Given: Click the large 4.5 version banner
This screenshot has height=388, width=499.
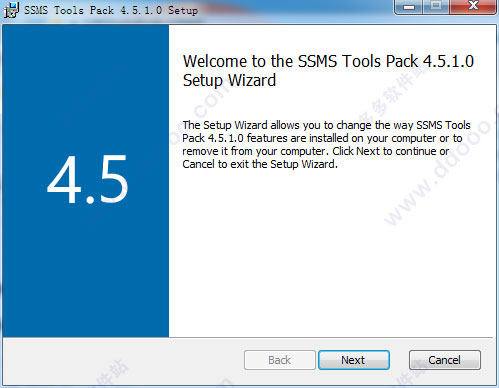Looking at the screenshot, I should [x=87, y=180].
